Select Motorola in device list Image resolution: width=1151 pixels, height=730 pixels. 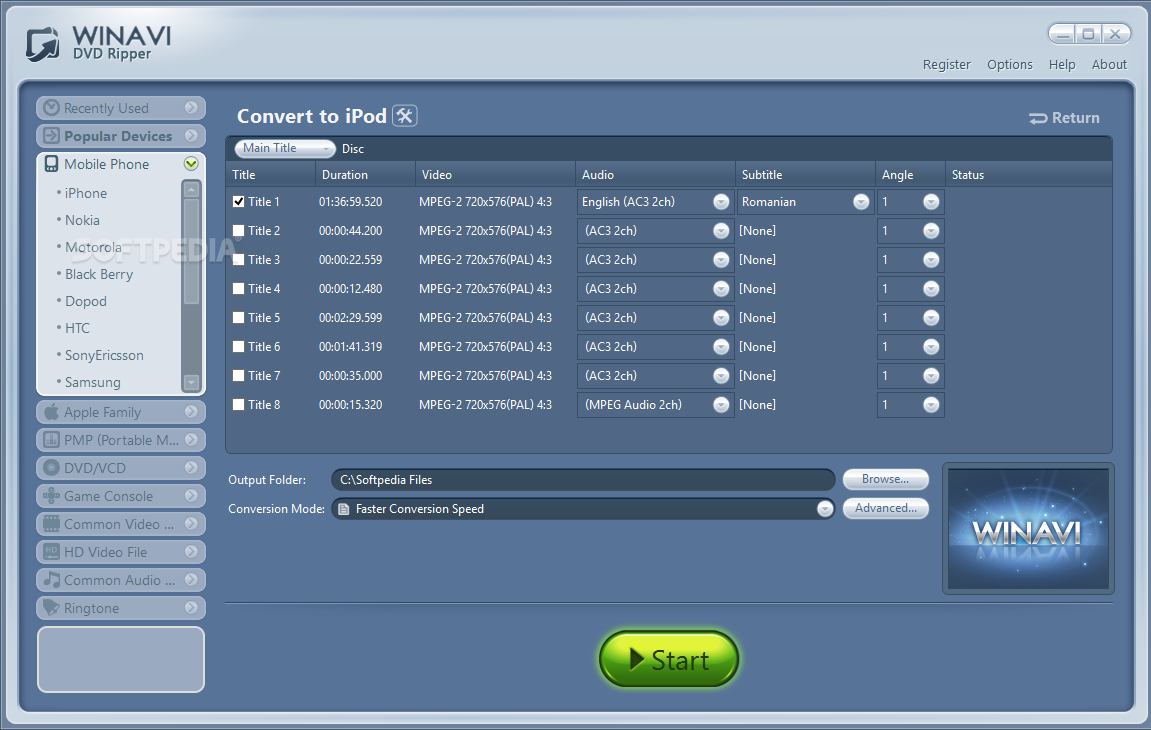tap(93, 247)
